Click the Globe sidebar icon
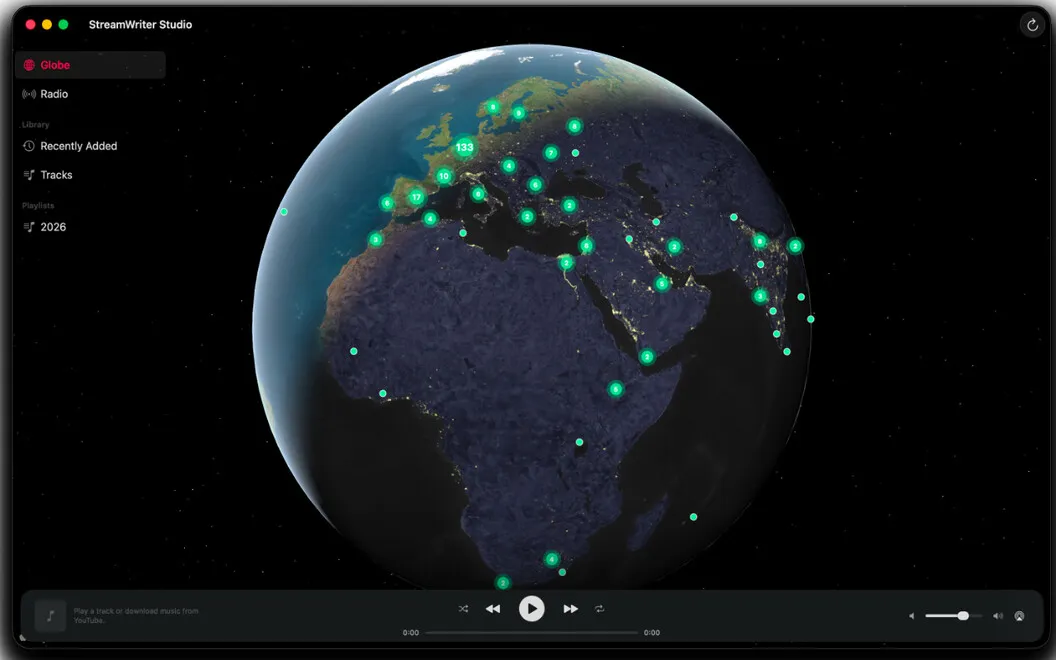This screenshot has height=660, width=1056. [x=29, y=65]
